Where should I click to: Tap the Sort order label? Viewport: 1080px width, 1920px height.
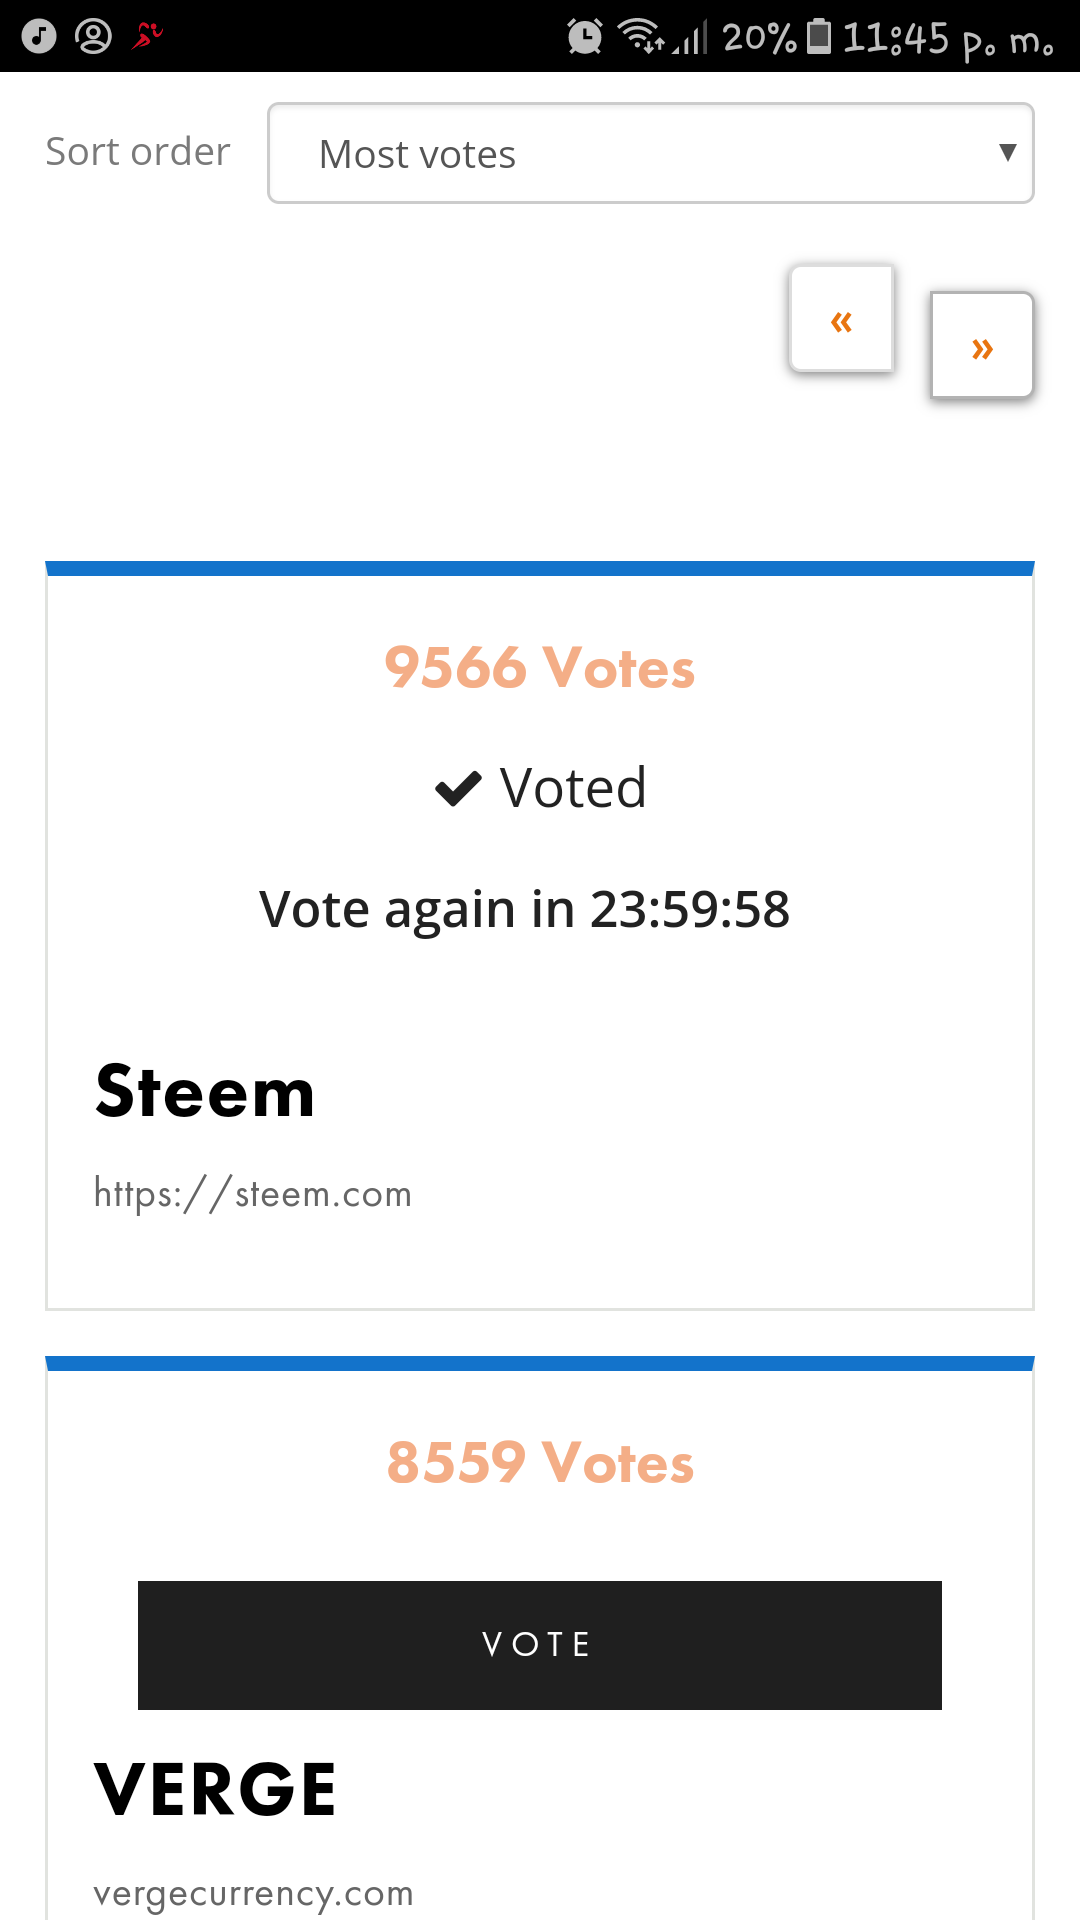pyautogui.click(x=138, y=152)
